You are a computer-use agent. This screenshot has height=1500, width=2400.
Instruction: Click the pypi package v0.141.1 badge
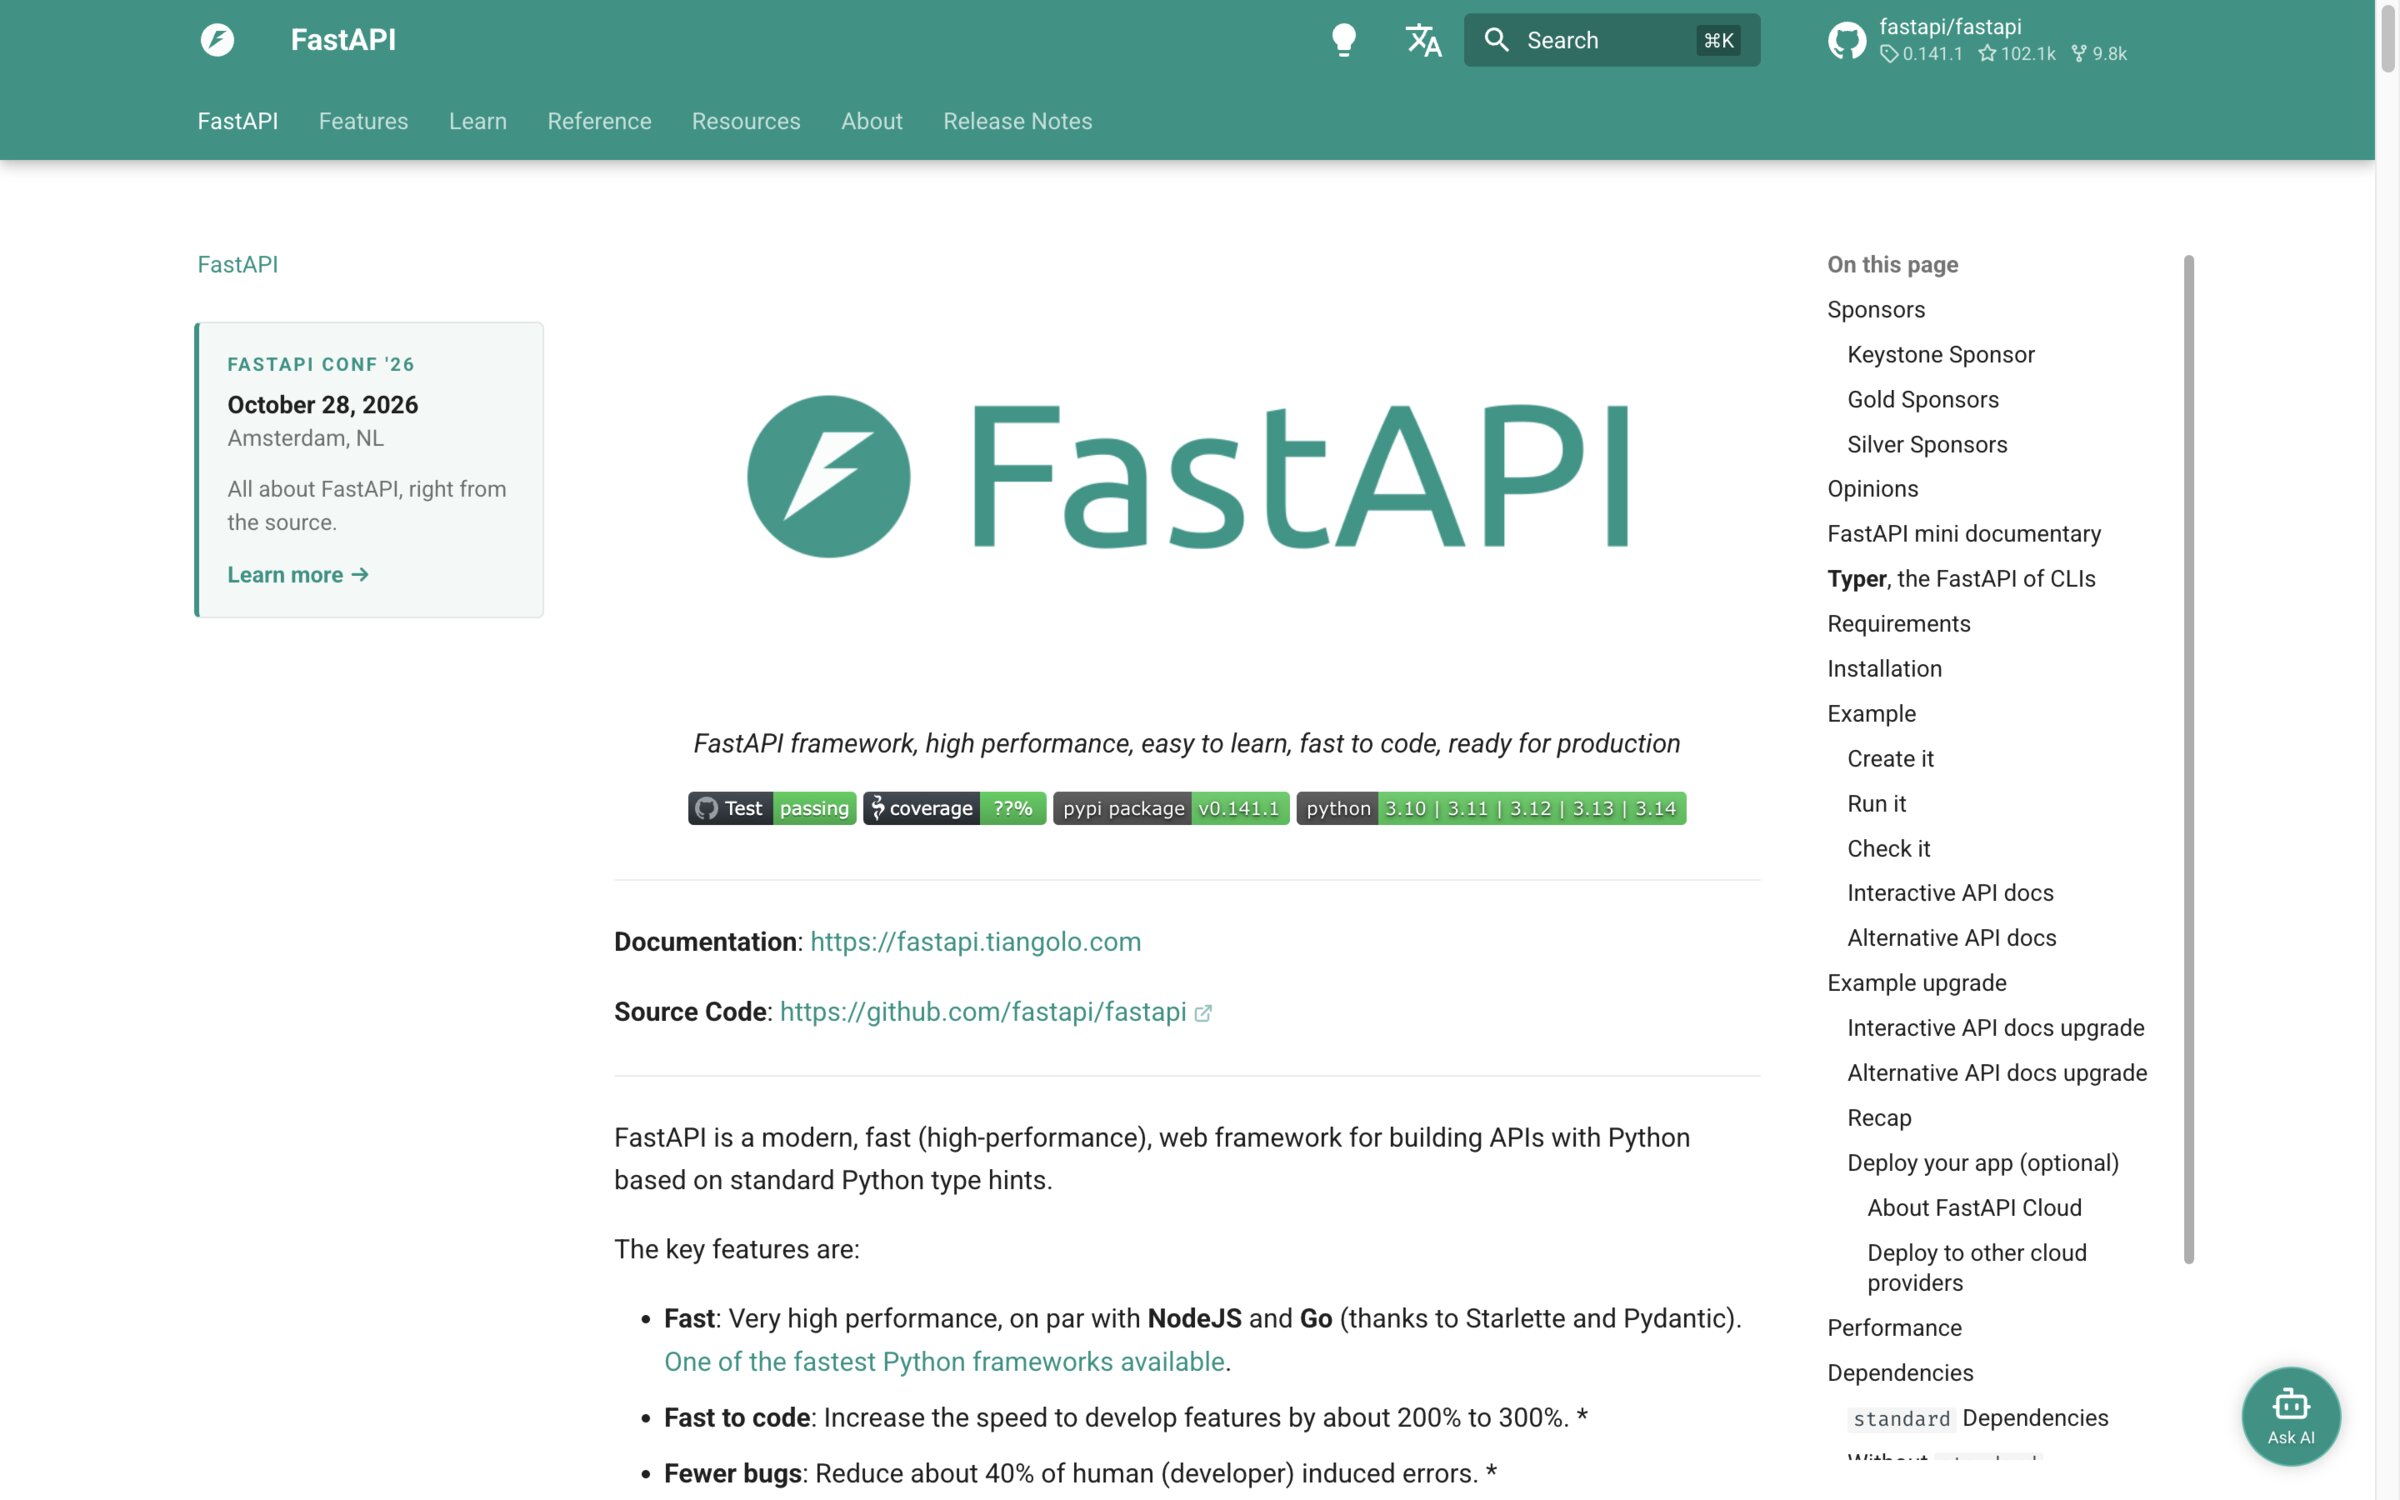click(1170, 808)
